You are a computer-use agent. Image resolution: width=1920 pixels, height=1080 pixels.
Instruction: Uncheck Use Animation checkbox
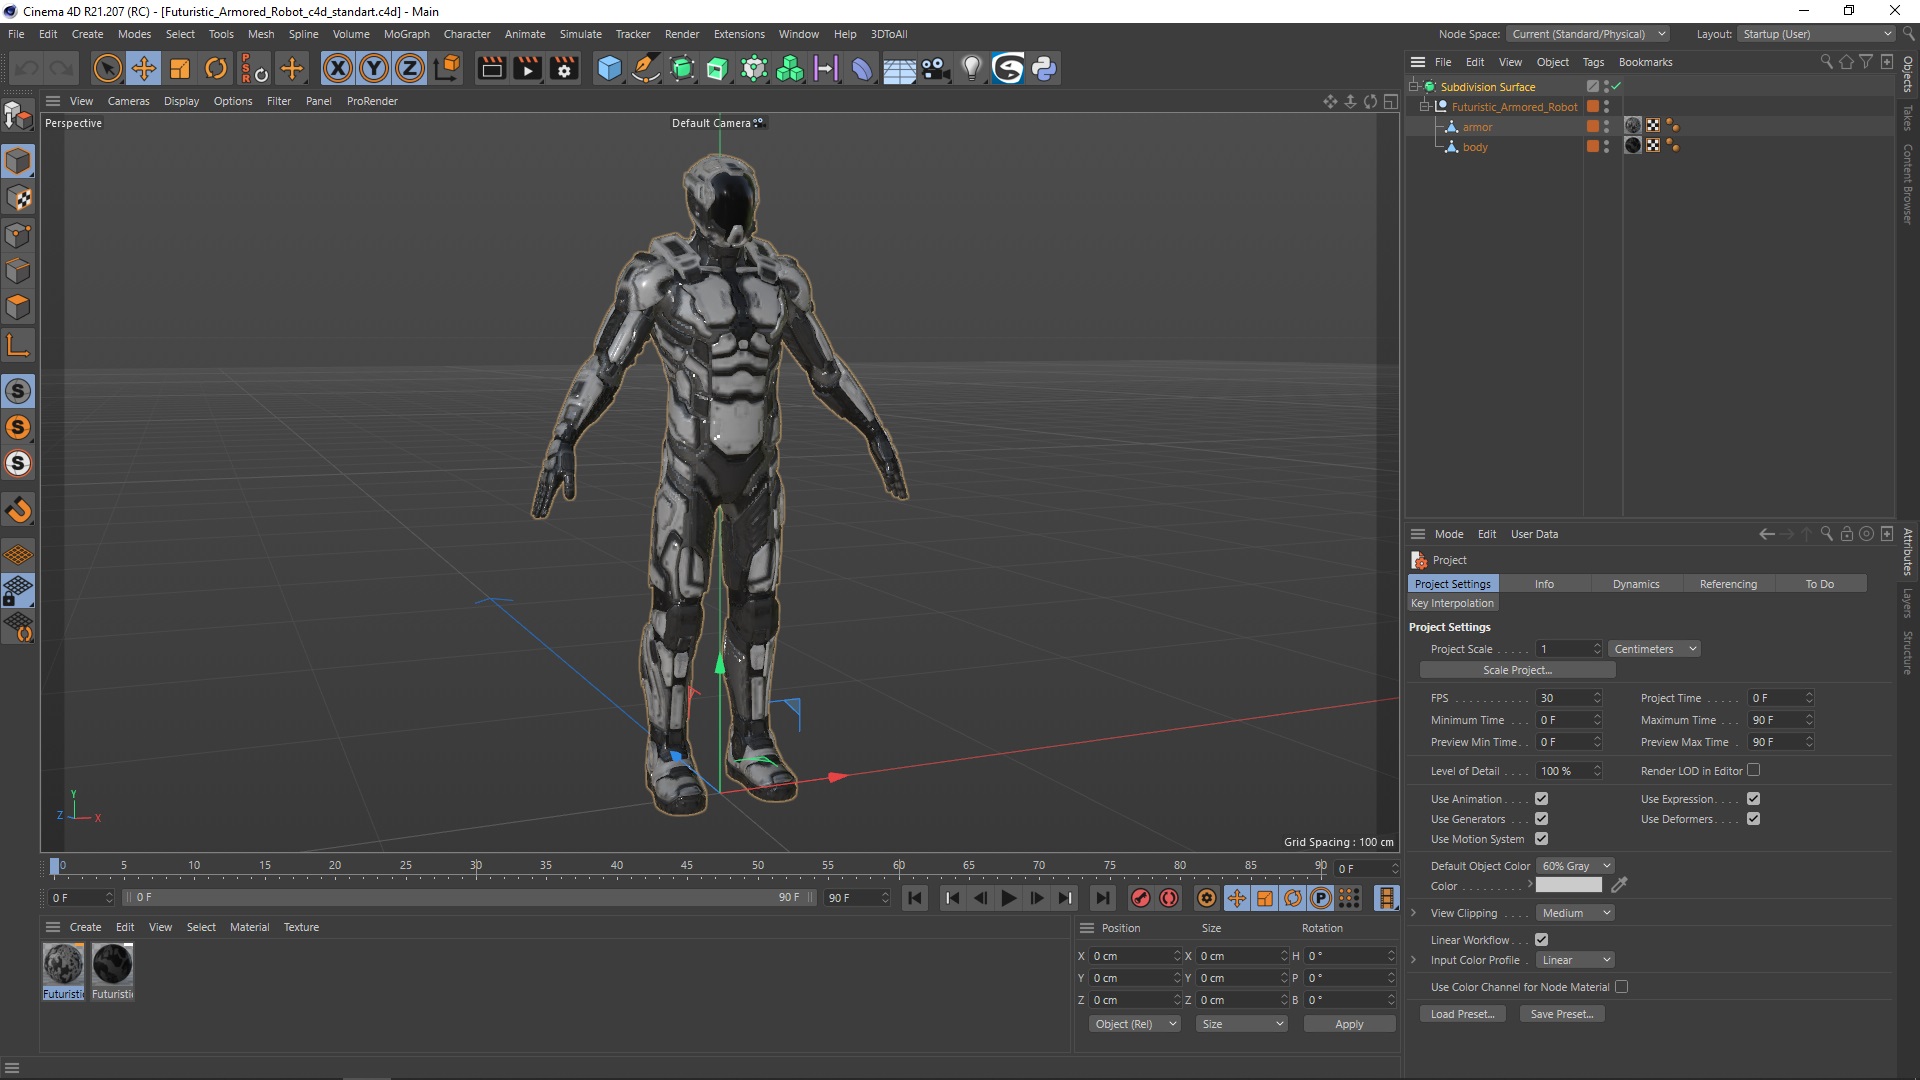point(1541,799)
